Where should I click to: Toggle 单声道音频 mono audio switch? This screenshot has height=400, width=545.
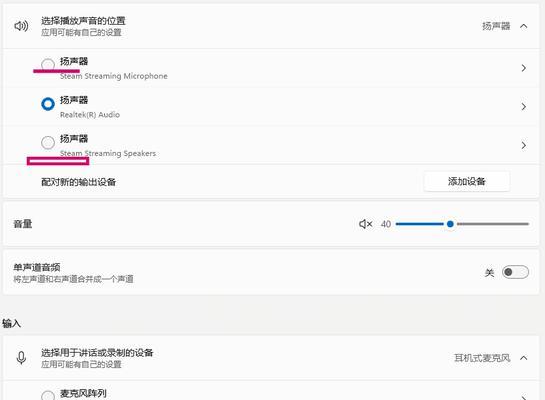(x=515, y=272)
